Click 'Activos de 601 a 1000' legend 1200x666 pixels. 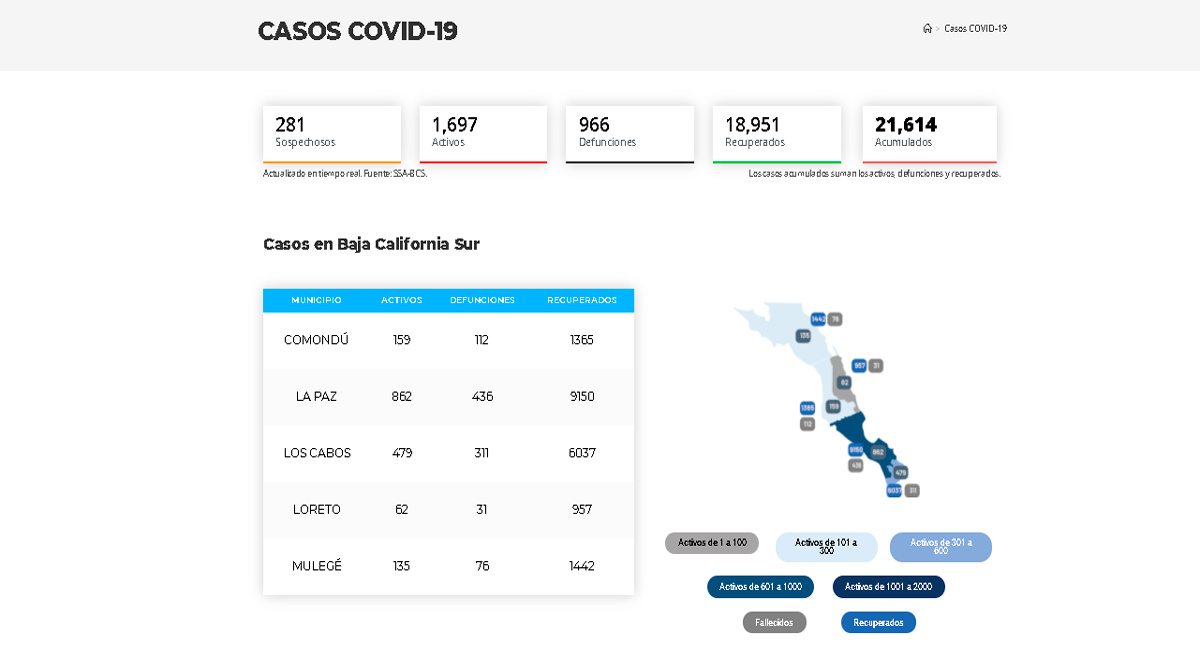760,587
